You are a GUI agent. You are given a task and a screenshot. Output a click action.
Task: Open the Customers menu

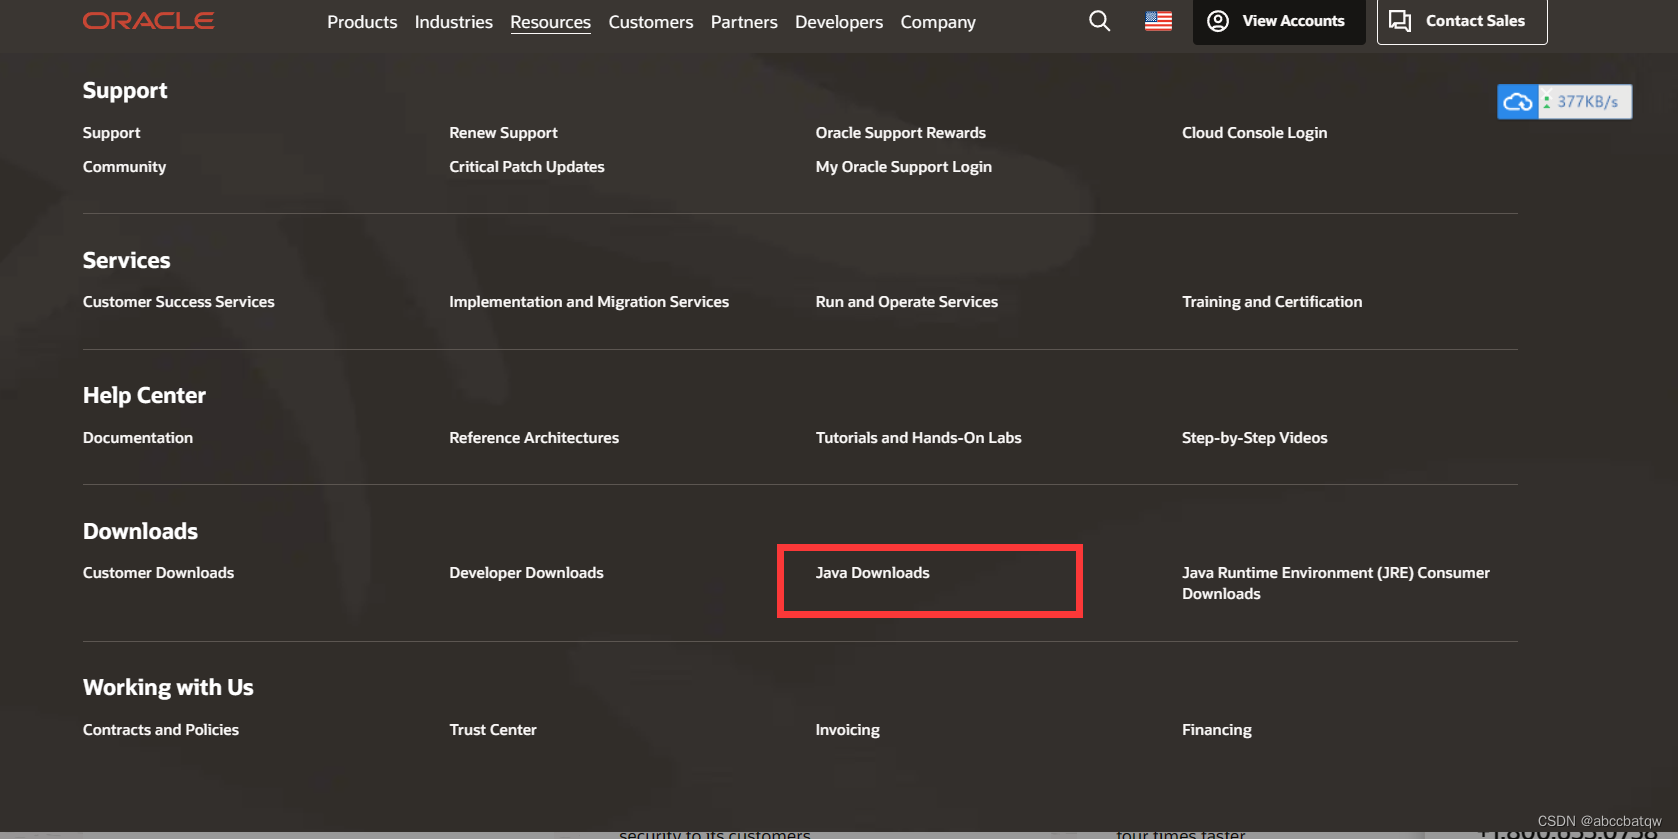[651, 22]
